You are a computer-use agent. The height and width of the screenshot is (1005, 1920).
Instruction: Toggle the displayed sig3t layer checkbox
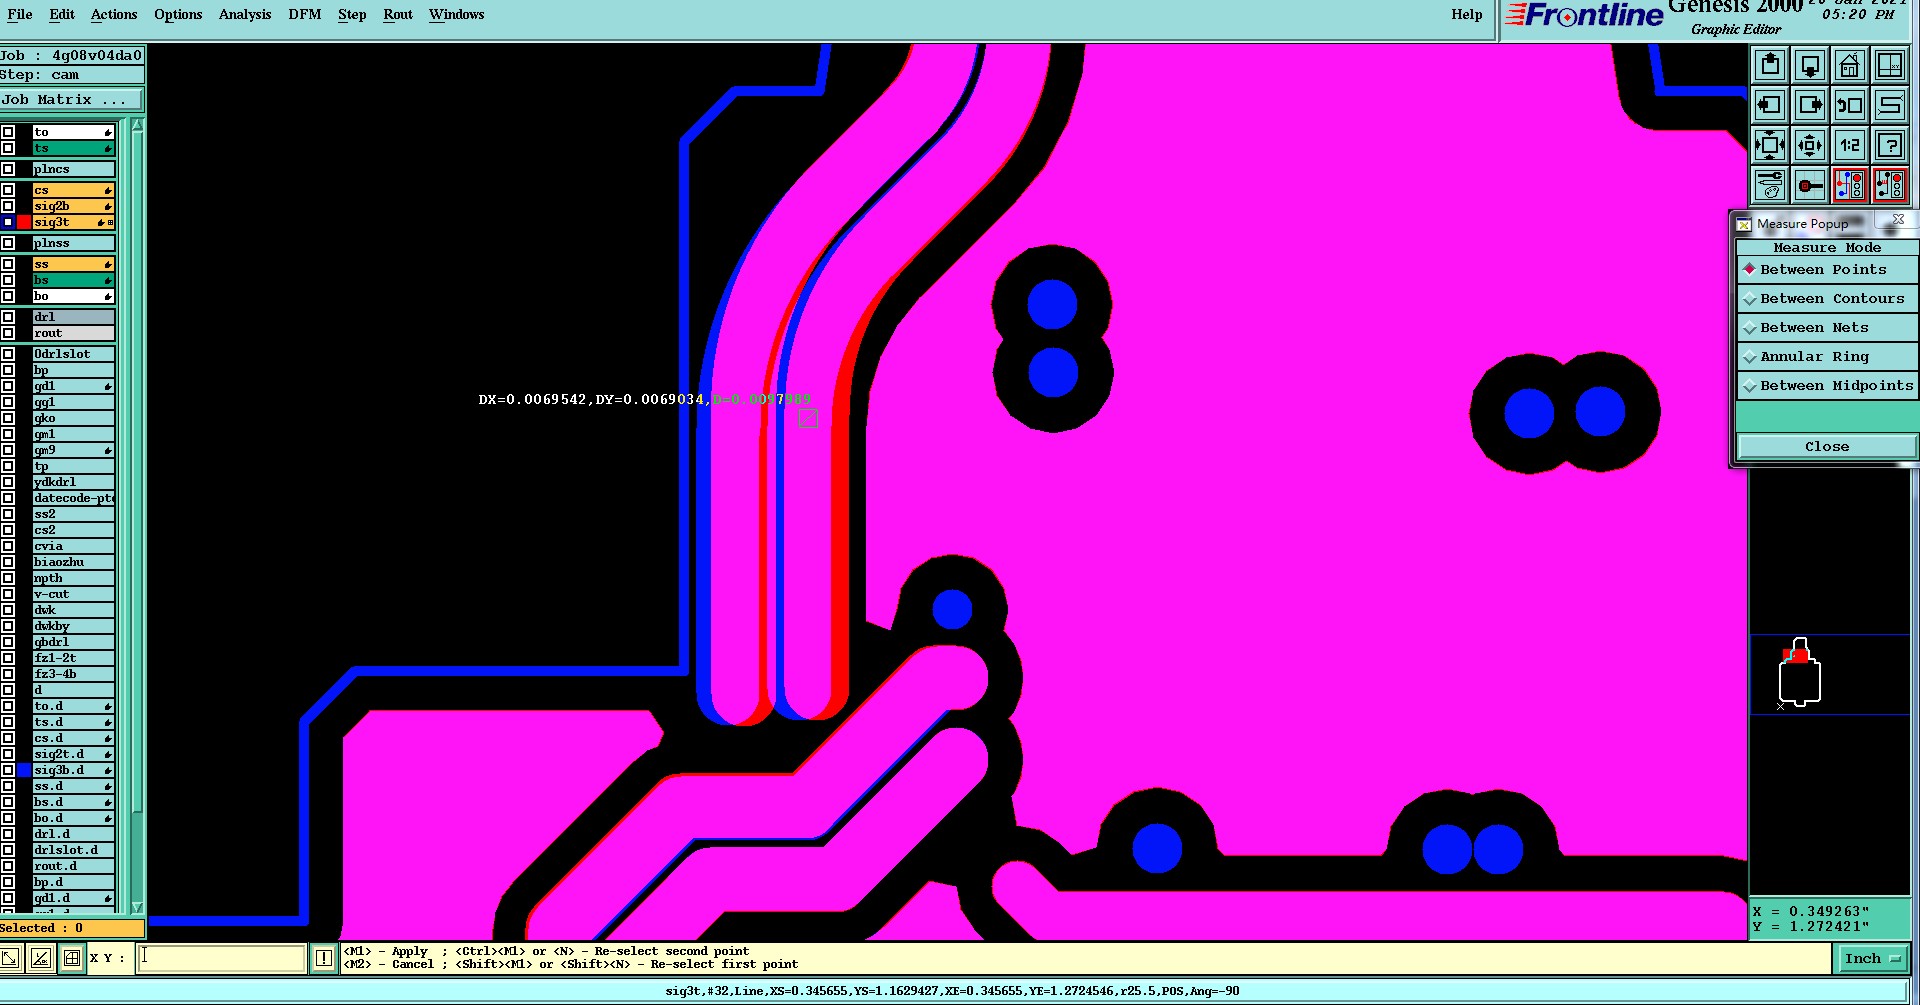click(x=8, y=222)
